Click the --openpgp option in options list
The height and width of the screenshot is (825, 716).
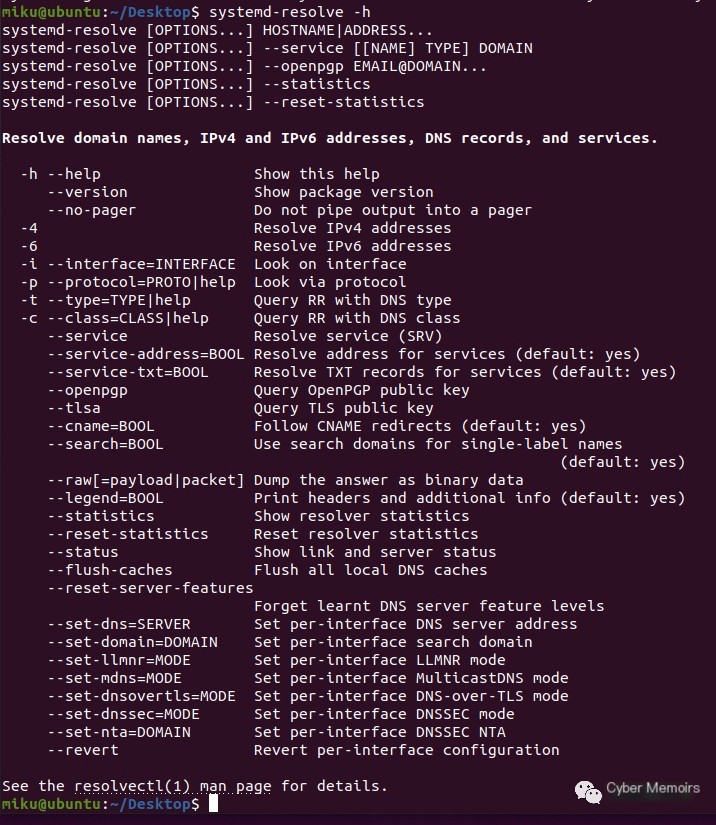[x=87, y=390]
